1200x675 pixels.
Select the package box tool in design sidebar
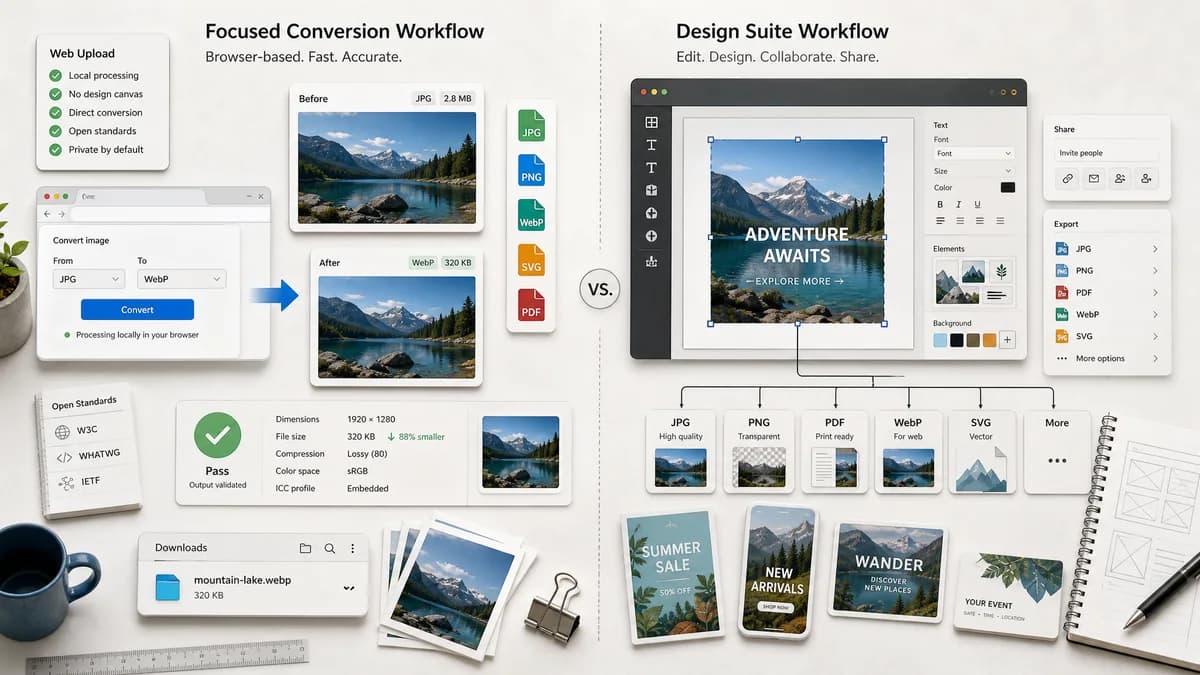click(652, 190)
